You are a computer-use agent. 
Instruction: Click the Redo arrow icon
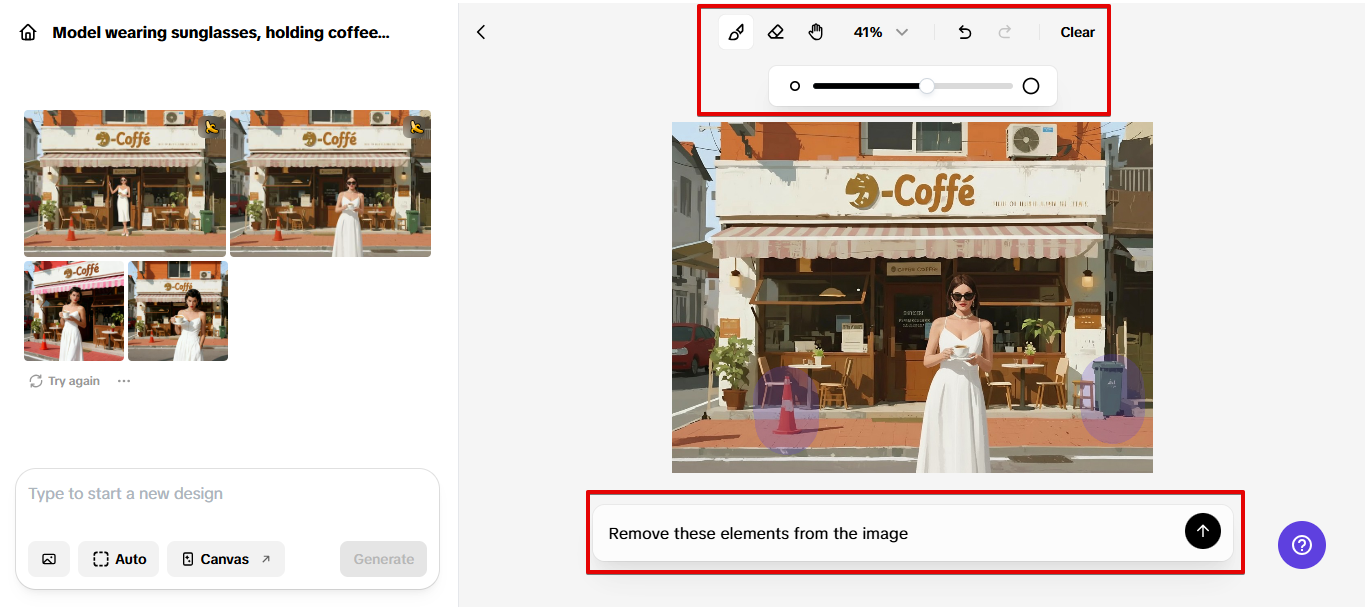[x=1004, y=32]
